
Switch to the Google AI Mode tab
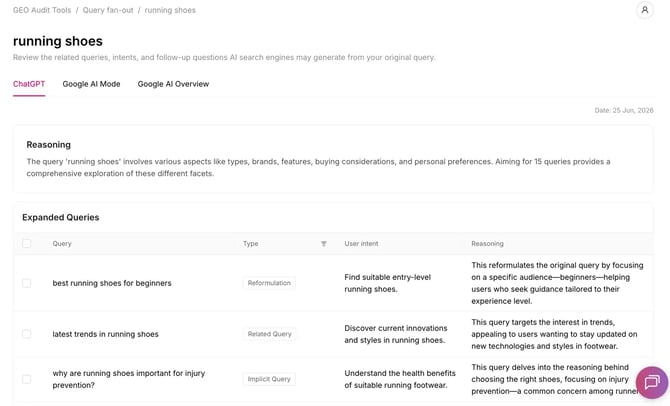tap(91, 84)
